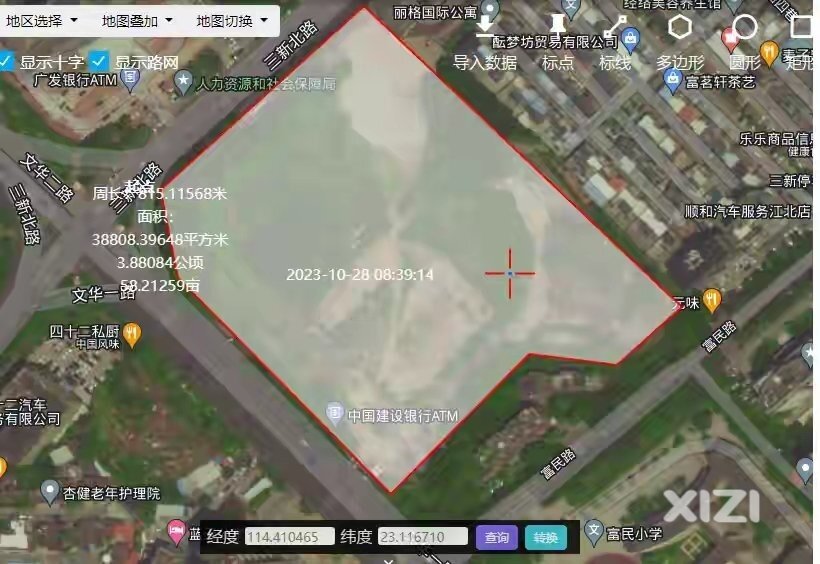Viewport: 820px width, 564px height.
Task: Click the 文华一路 road label
Action: pyautogui.click(x=104, y=294)
